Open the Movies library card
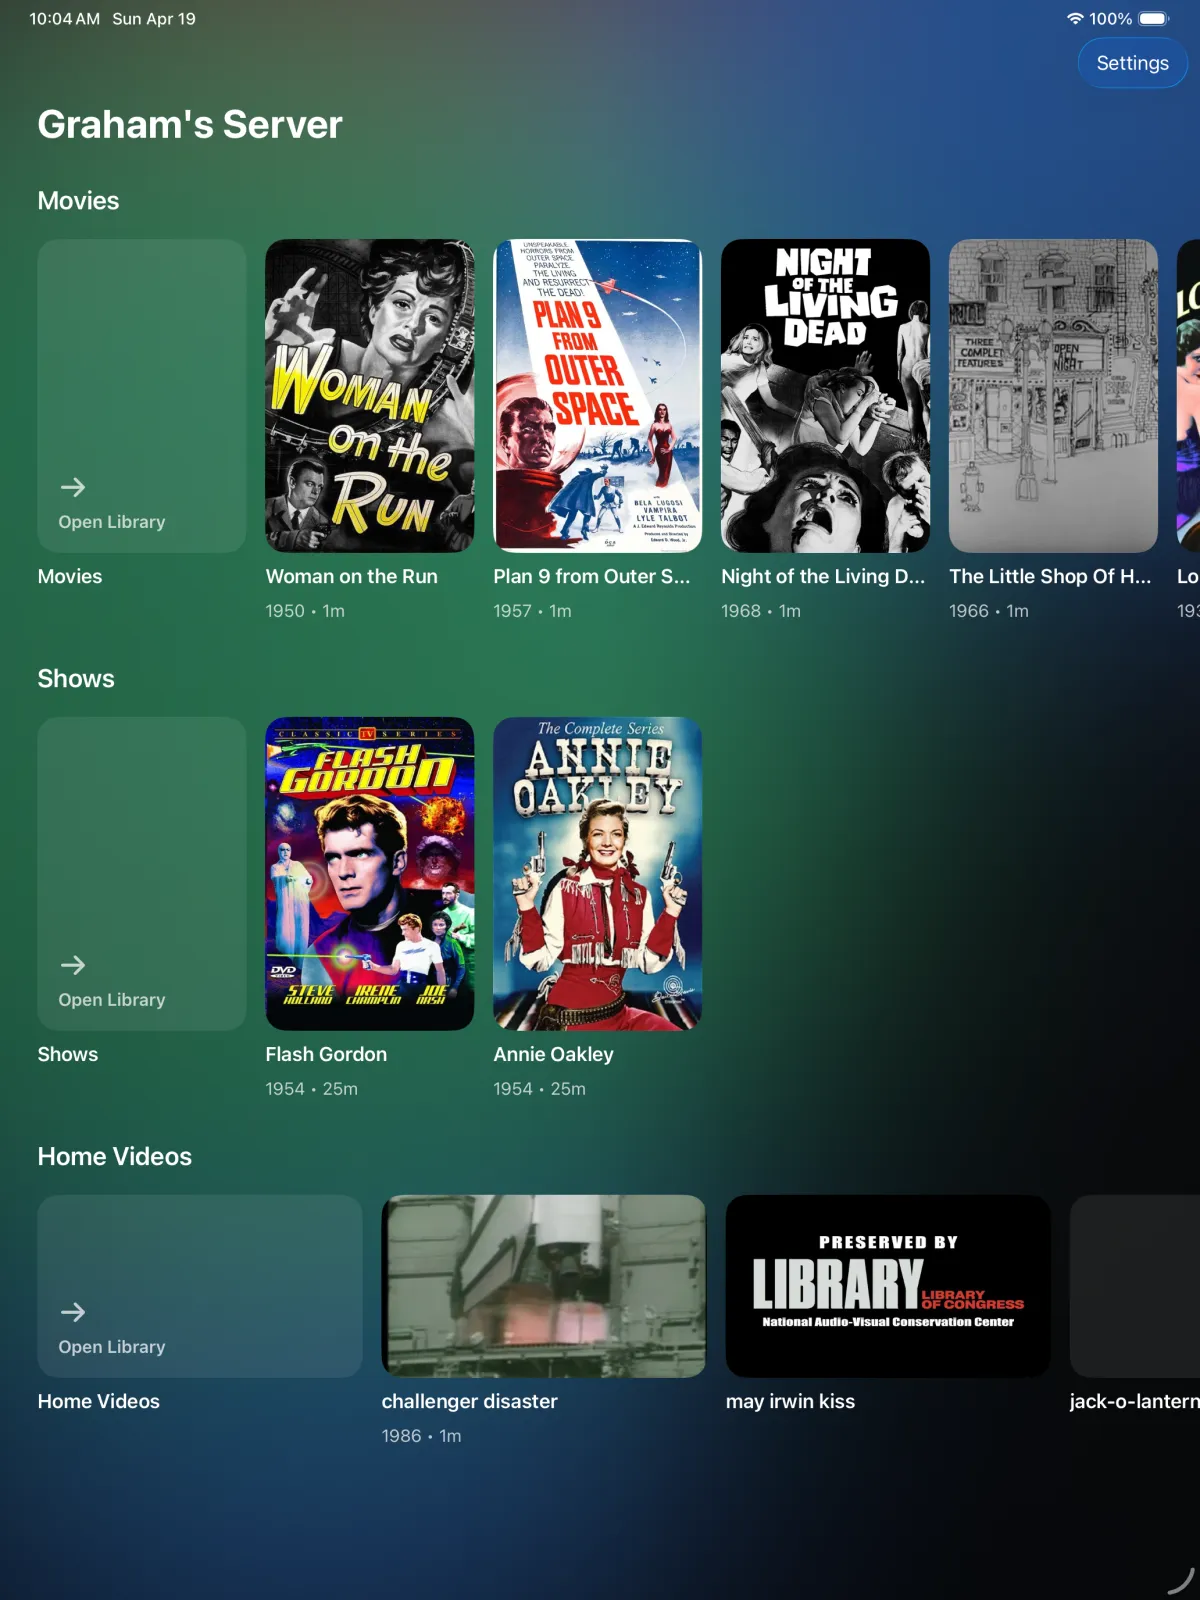The height and width of the screenshot is (1600, 1200). click(142, 396)
